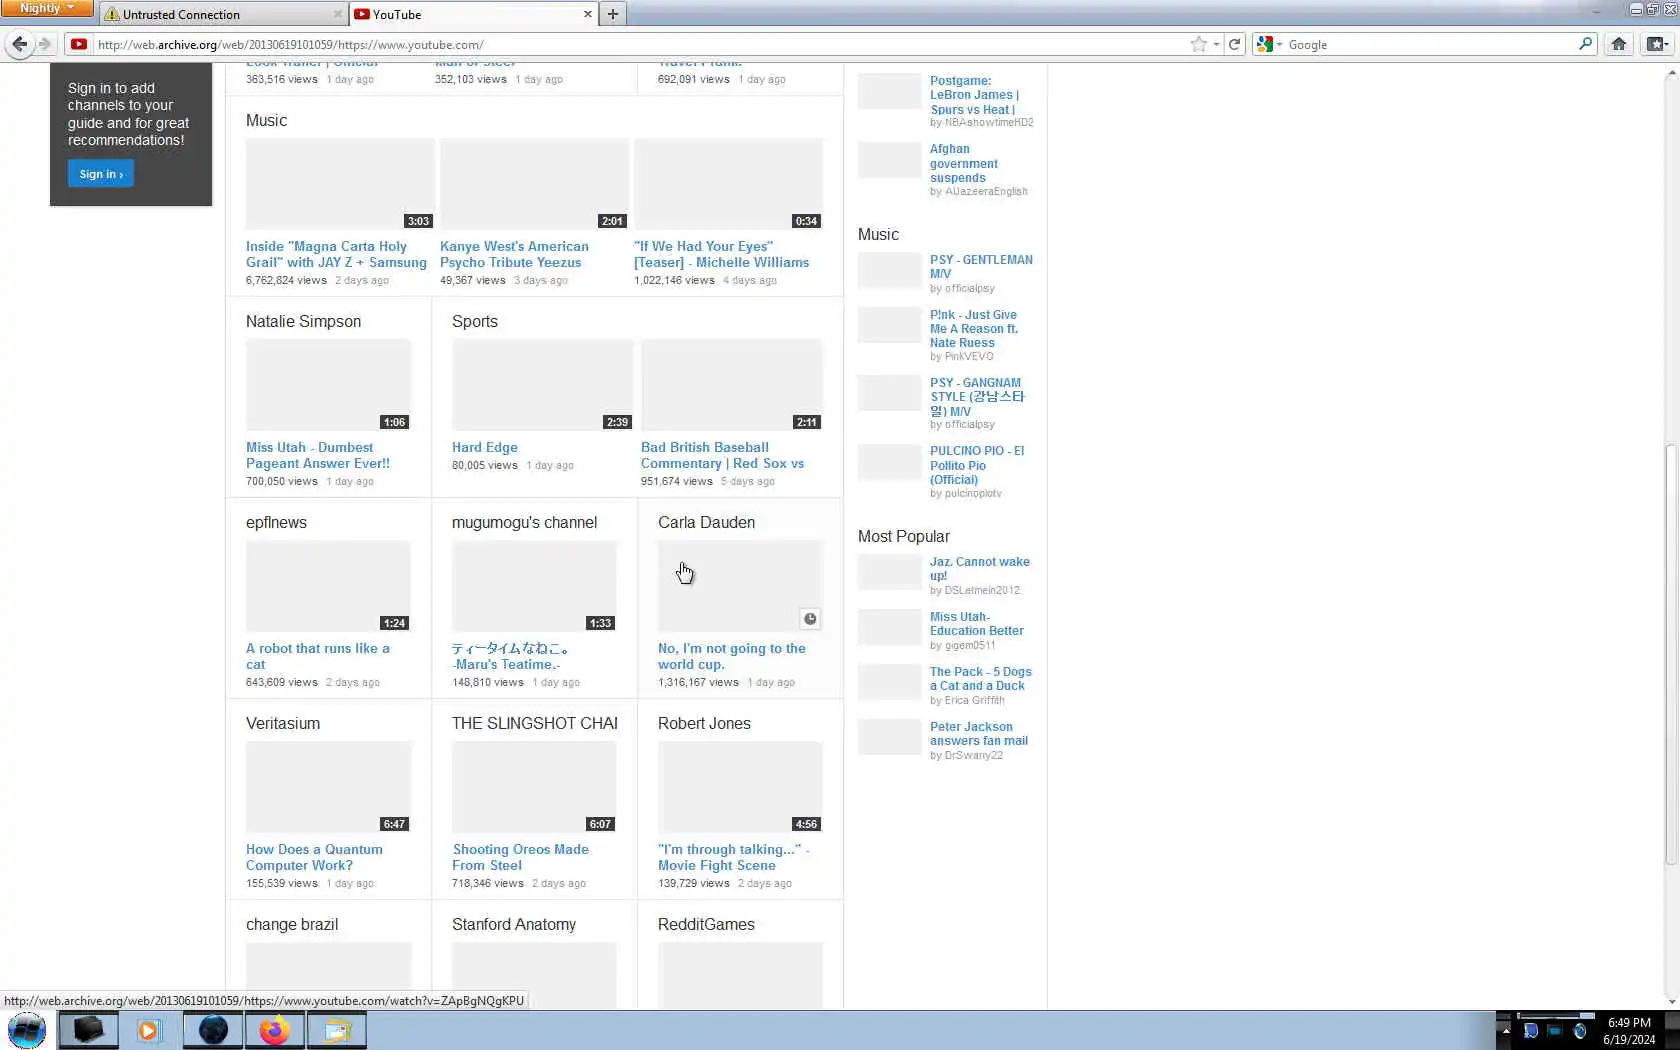Viewport: 1680px width, 1050px height.
Task: Open the Stanford Anatomy channel heading
Action: [514, 924]
